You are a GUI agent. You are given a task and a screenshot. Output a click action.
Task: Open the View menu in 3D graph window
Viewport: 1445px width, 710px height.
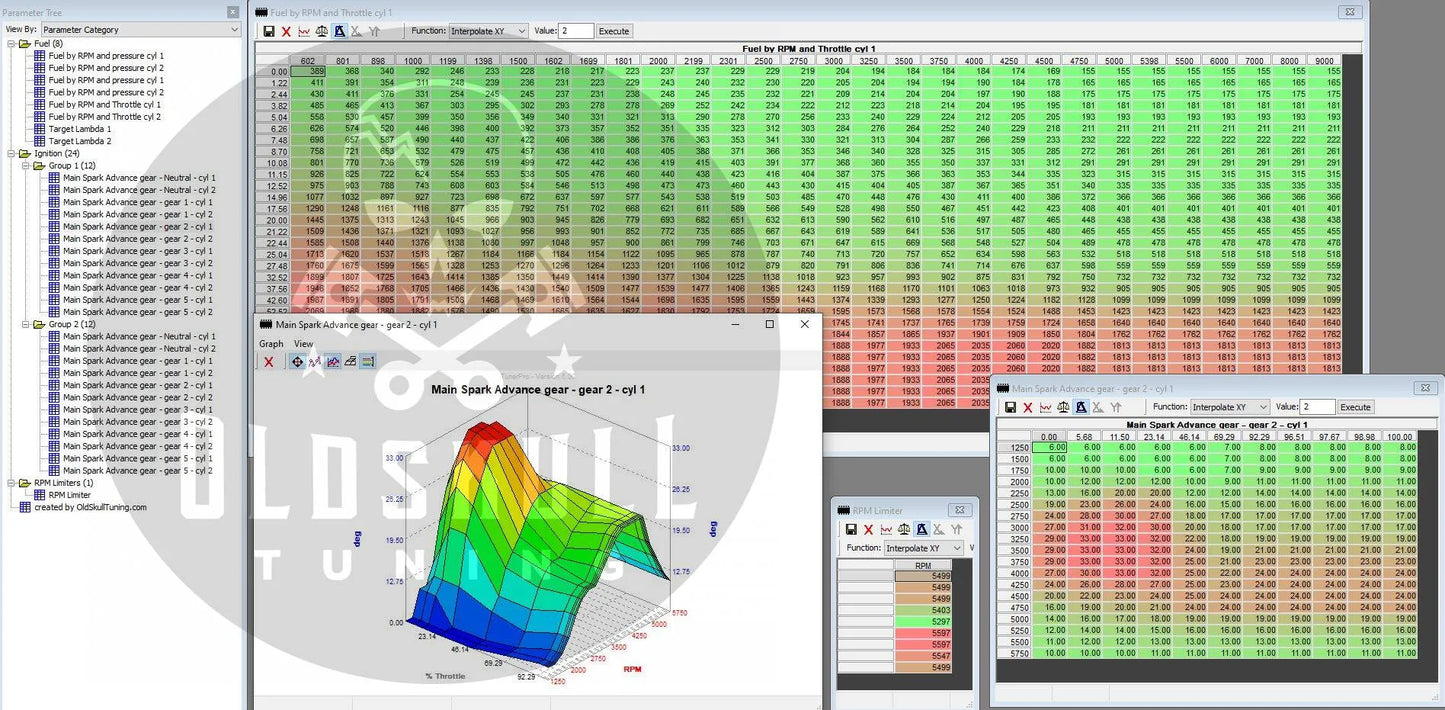(303, 344)
